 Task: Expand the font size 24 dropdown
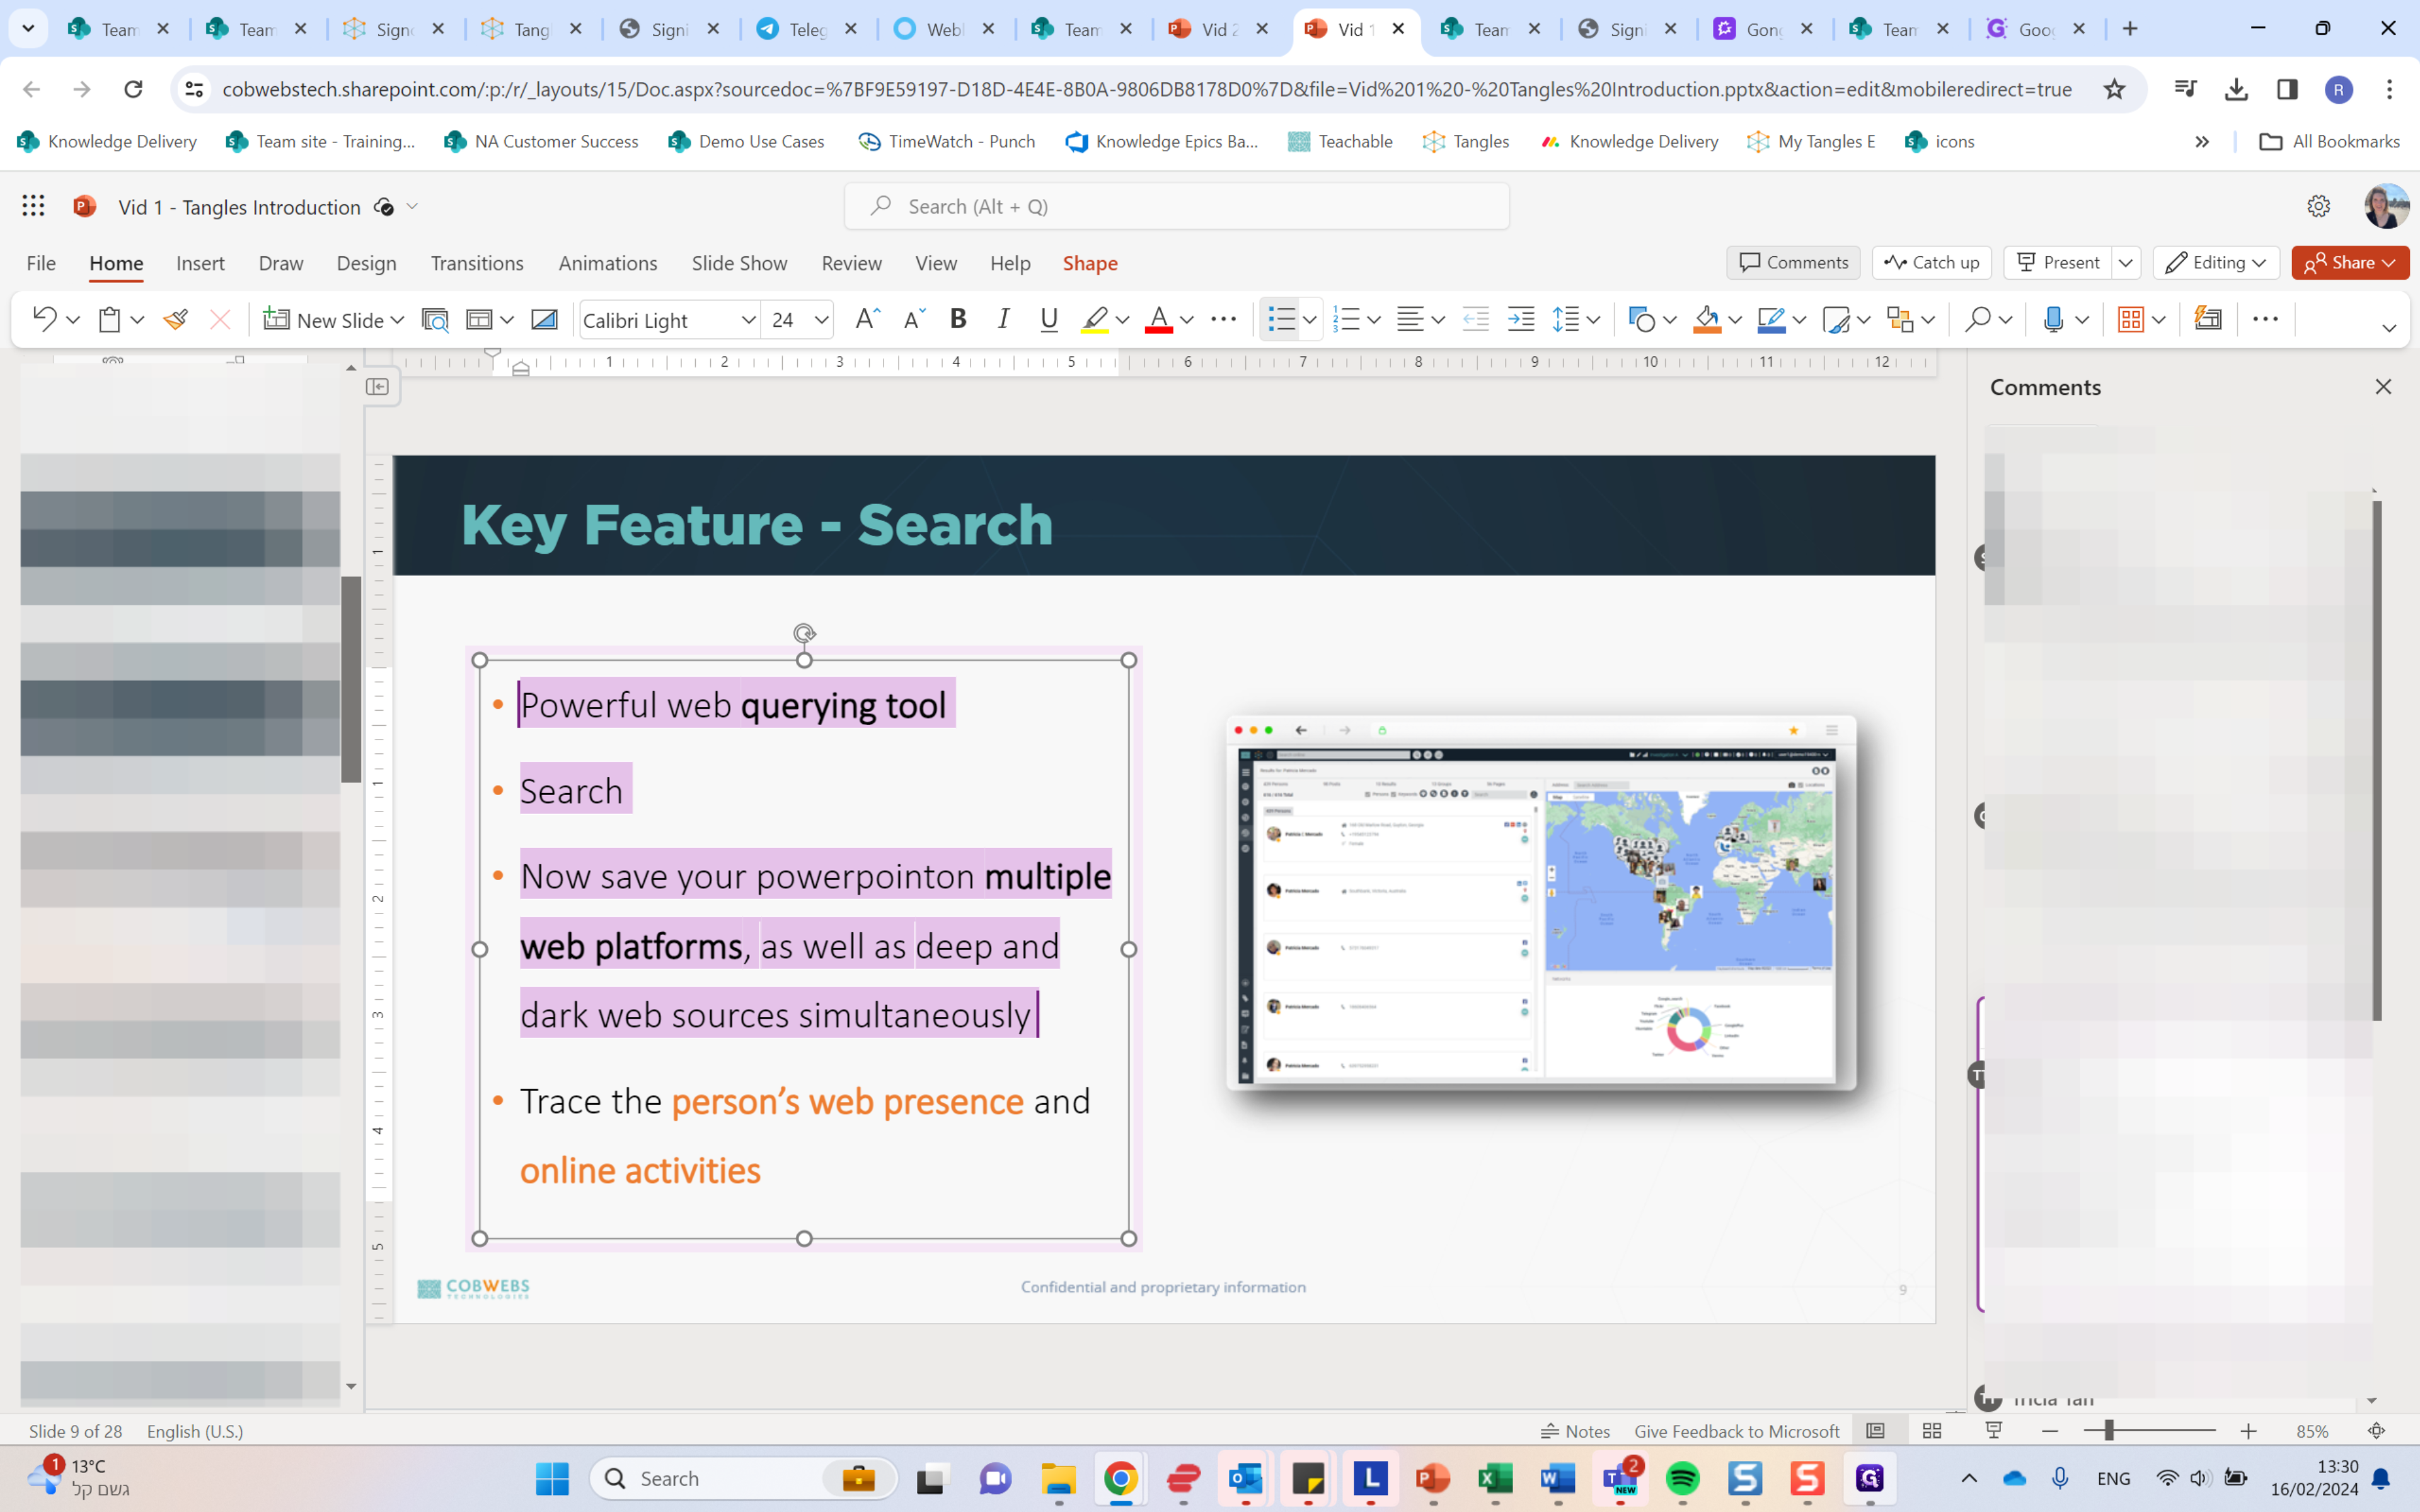(821, 320)
